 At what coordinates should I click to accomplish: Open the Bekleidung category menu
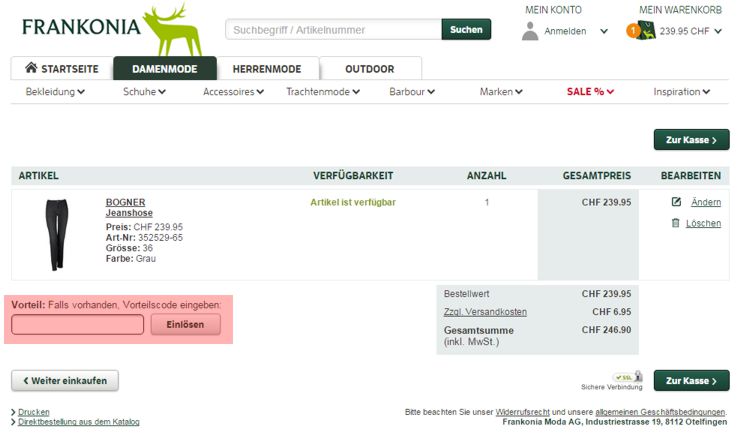point(55,92)
